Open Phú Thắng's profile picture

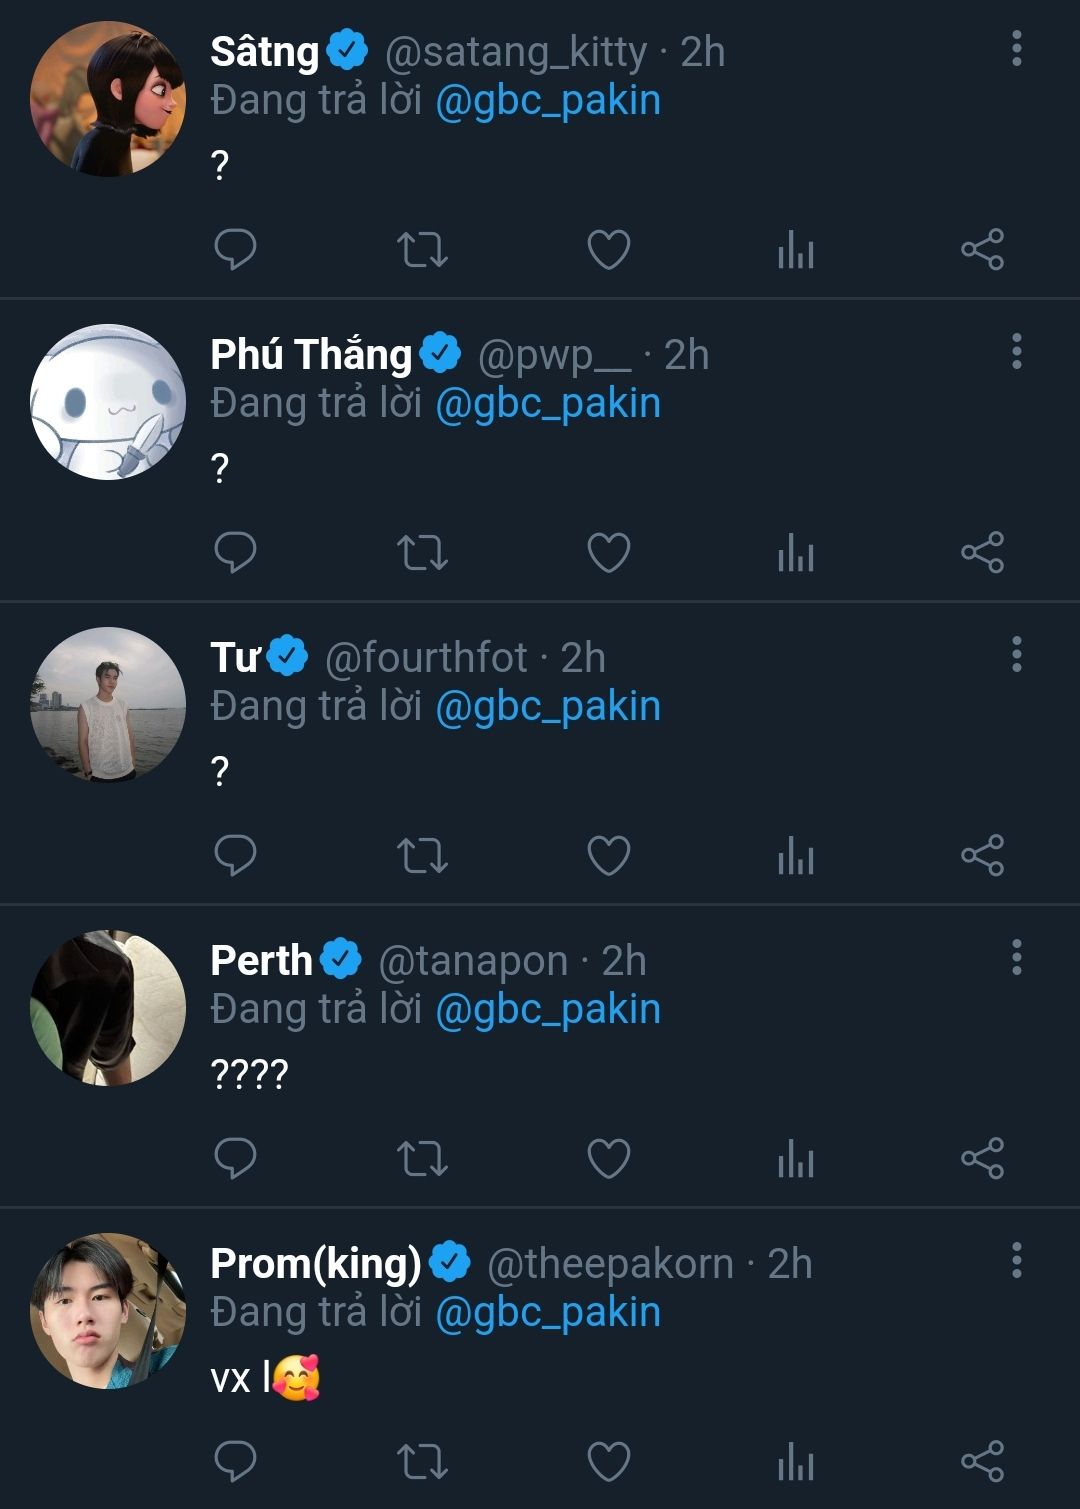pos(108,401)
